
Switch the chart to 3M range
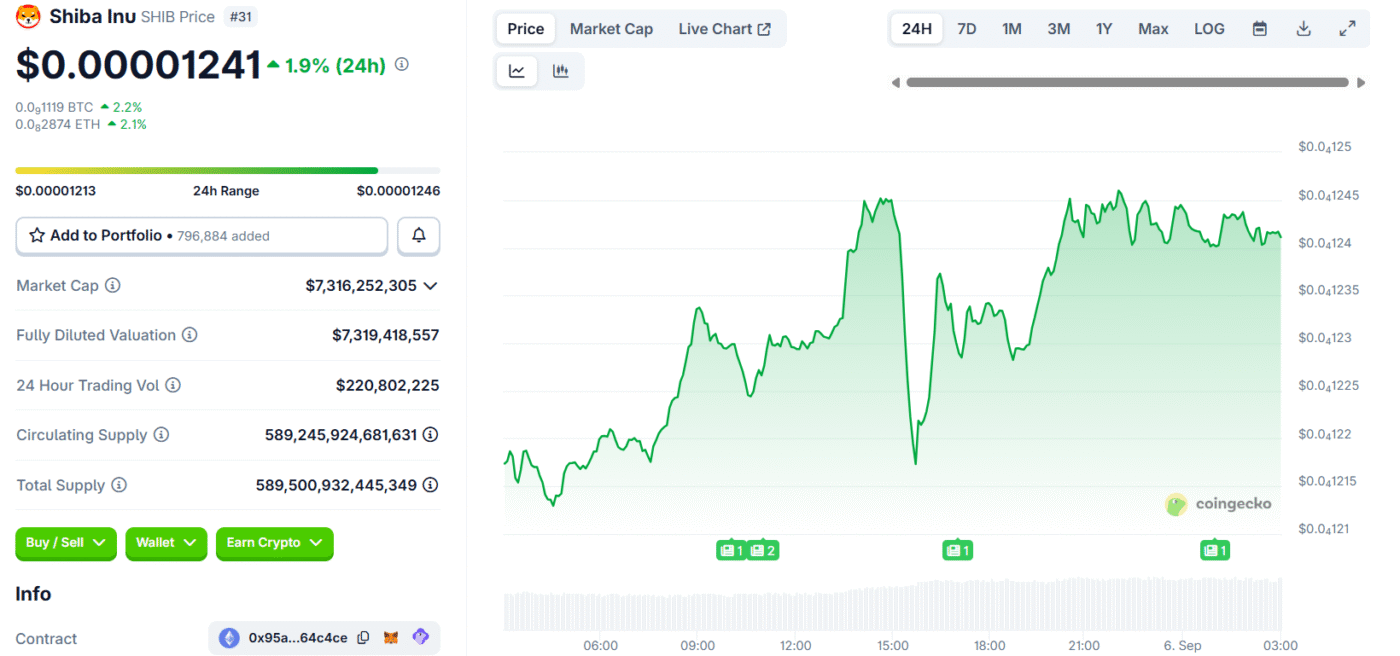click(1059, 29)
